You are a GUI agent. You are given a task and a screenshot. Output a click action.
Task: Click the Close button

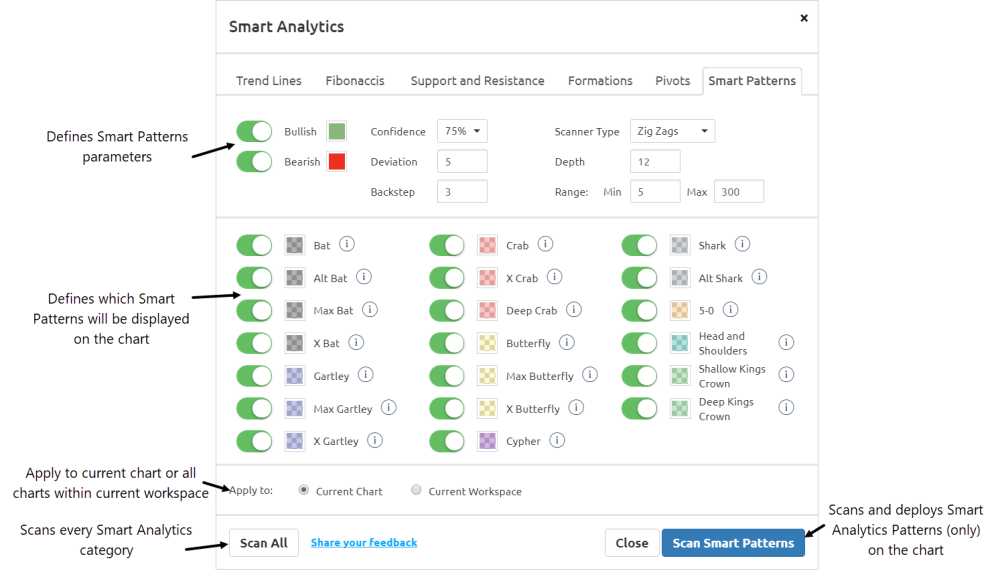click(x=631, y=543)
